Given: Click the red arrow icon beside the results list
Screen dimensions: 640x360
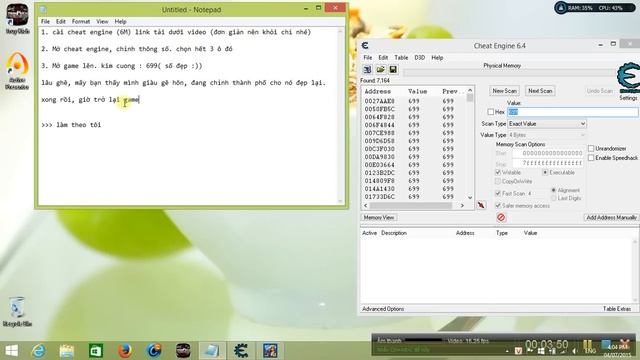Looking at the screenshot, I should click(482, 205).
